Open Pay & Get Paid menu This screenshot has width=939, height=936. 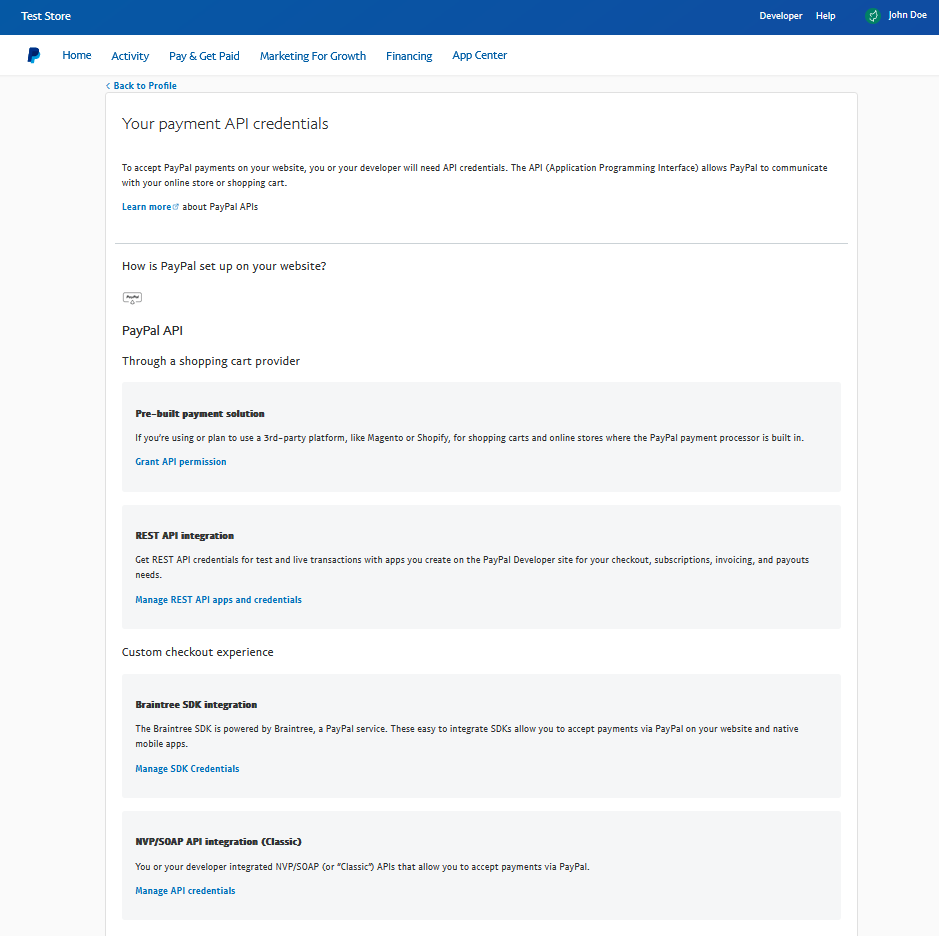[204, 56]
